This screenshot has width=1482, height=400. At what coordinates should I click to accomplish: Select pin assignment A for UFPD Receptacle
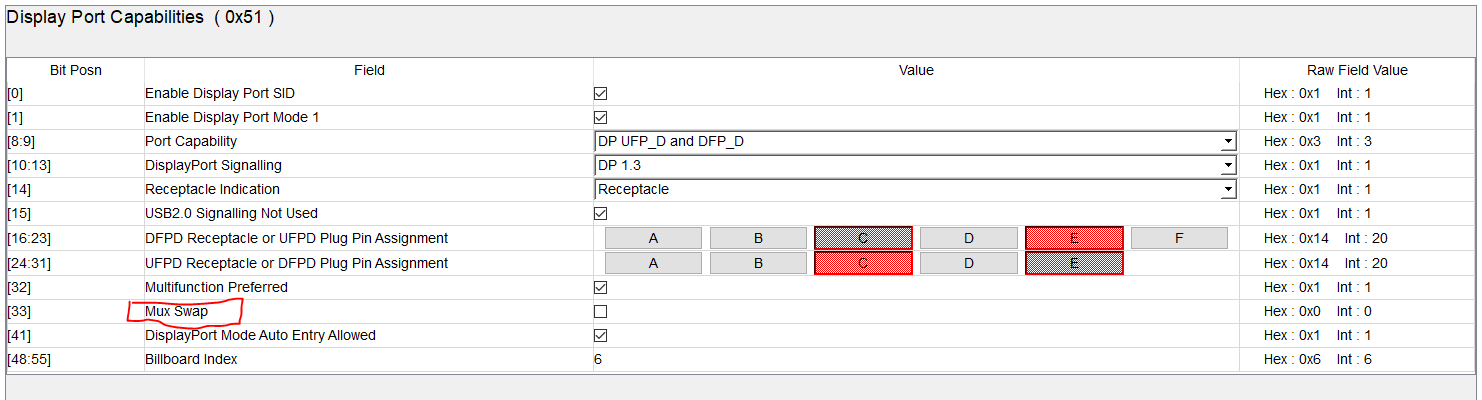(x=653, y=263)
